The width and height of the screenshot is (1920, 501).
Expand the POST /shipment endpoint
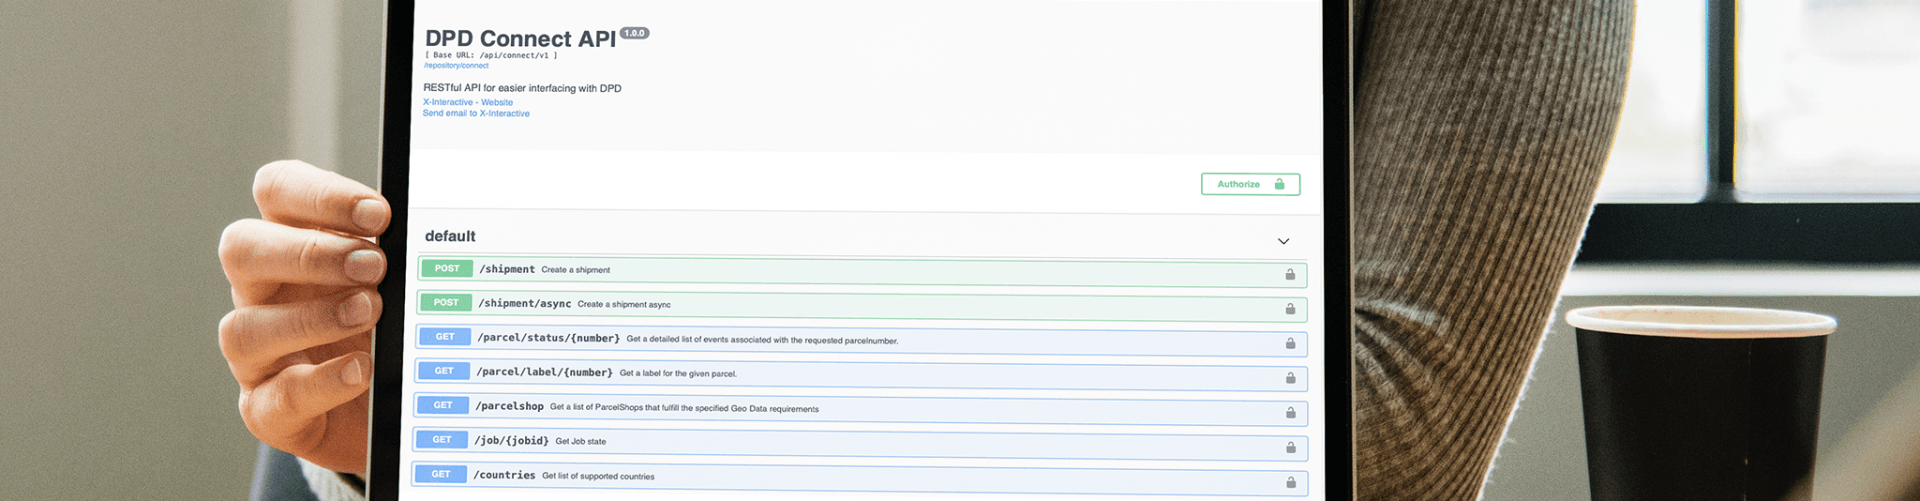pos(506,269)
